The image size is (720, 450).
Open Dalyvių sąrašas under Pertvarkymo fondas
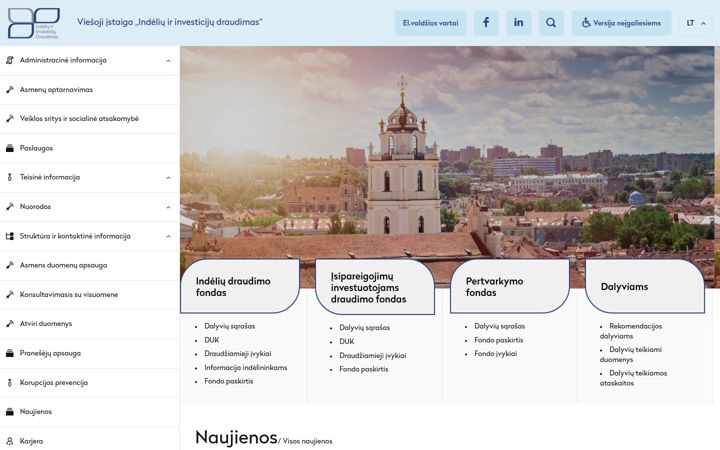[500, 326]
